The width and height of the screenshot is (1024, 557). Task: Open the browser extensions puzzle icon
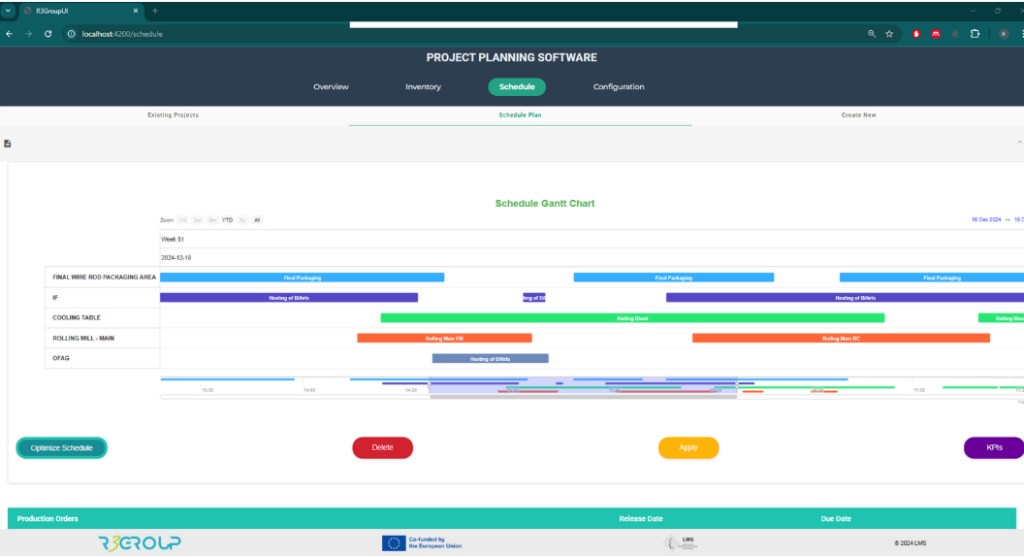(975, 33)
